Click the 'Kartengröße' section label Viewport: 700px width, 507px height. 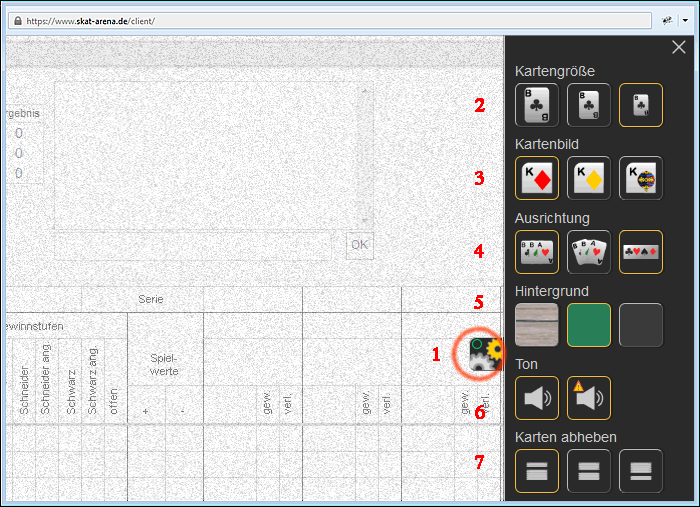pyautogui.click(x=554, y=71)
